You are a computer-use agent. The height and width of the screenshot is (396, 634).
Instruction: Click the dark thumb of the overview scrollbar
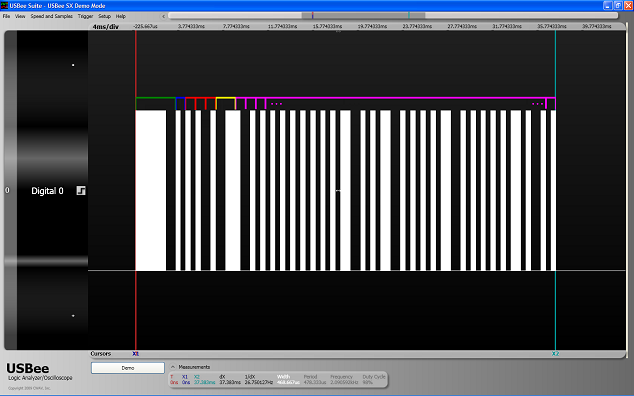(363, 15)
